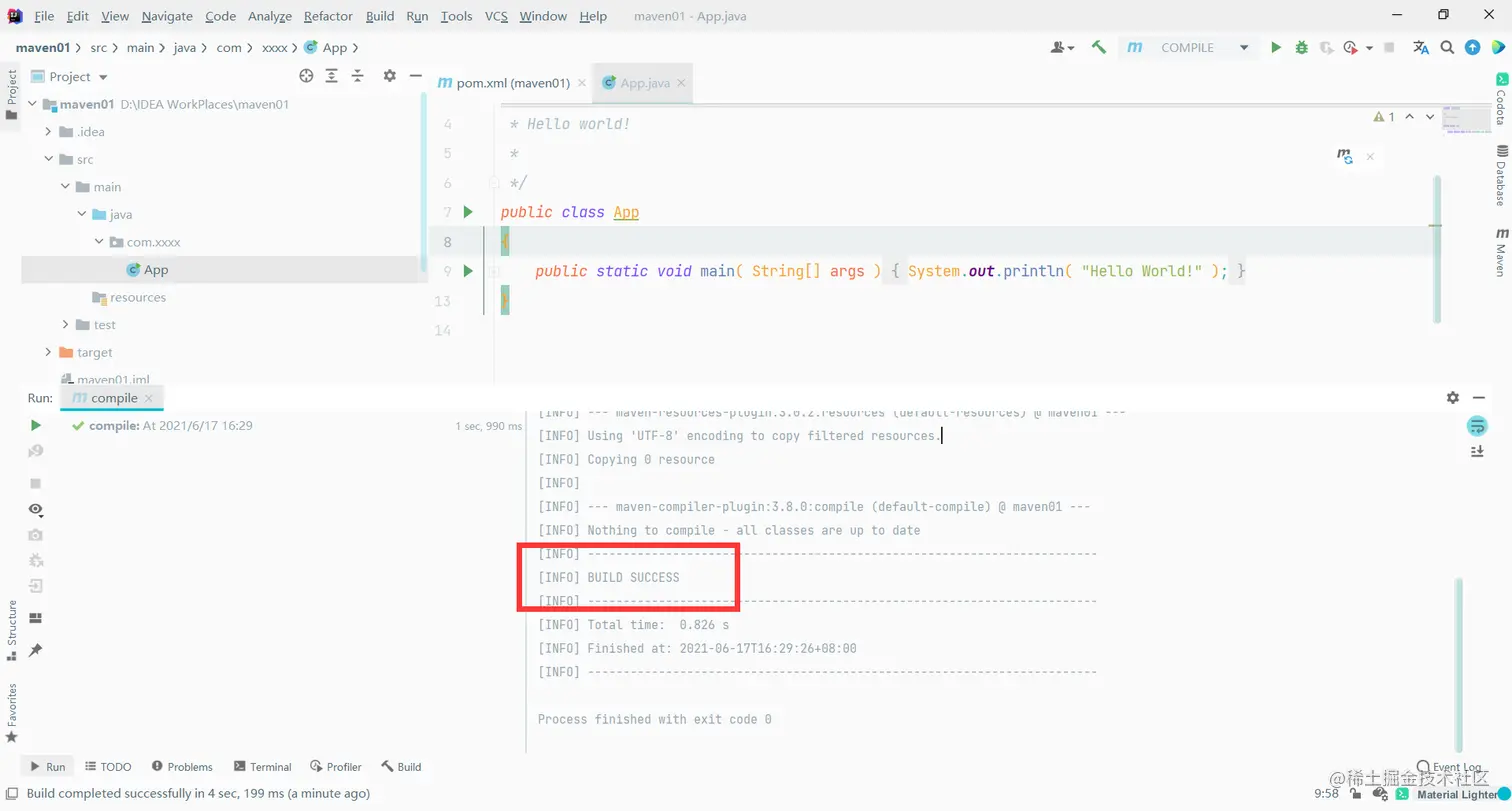
Task: Open the Translate icon in the toolbar
Action: click(x=1420, y=47)
